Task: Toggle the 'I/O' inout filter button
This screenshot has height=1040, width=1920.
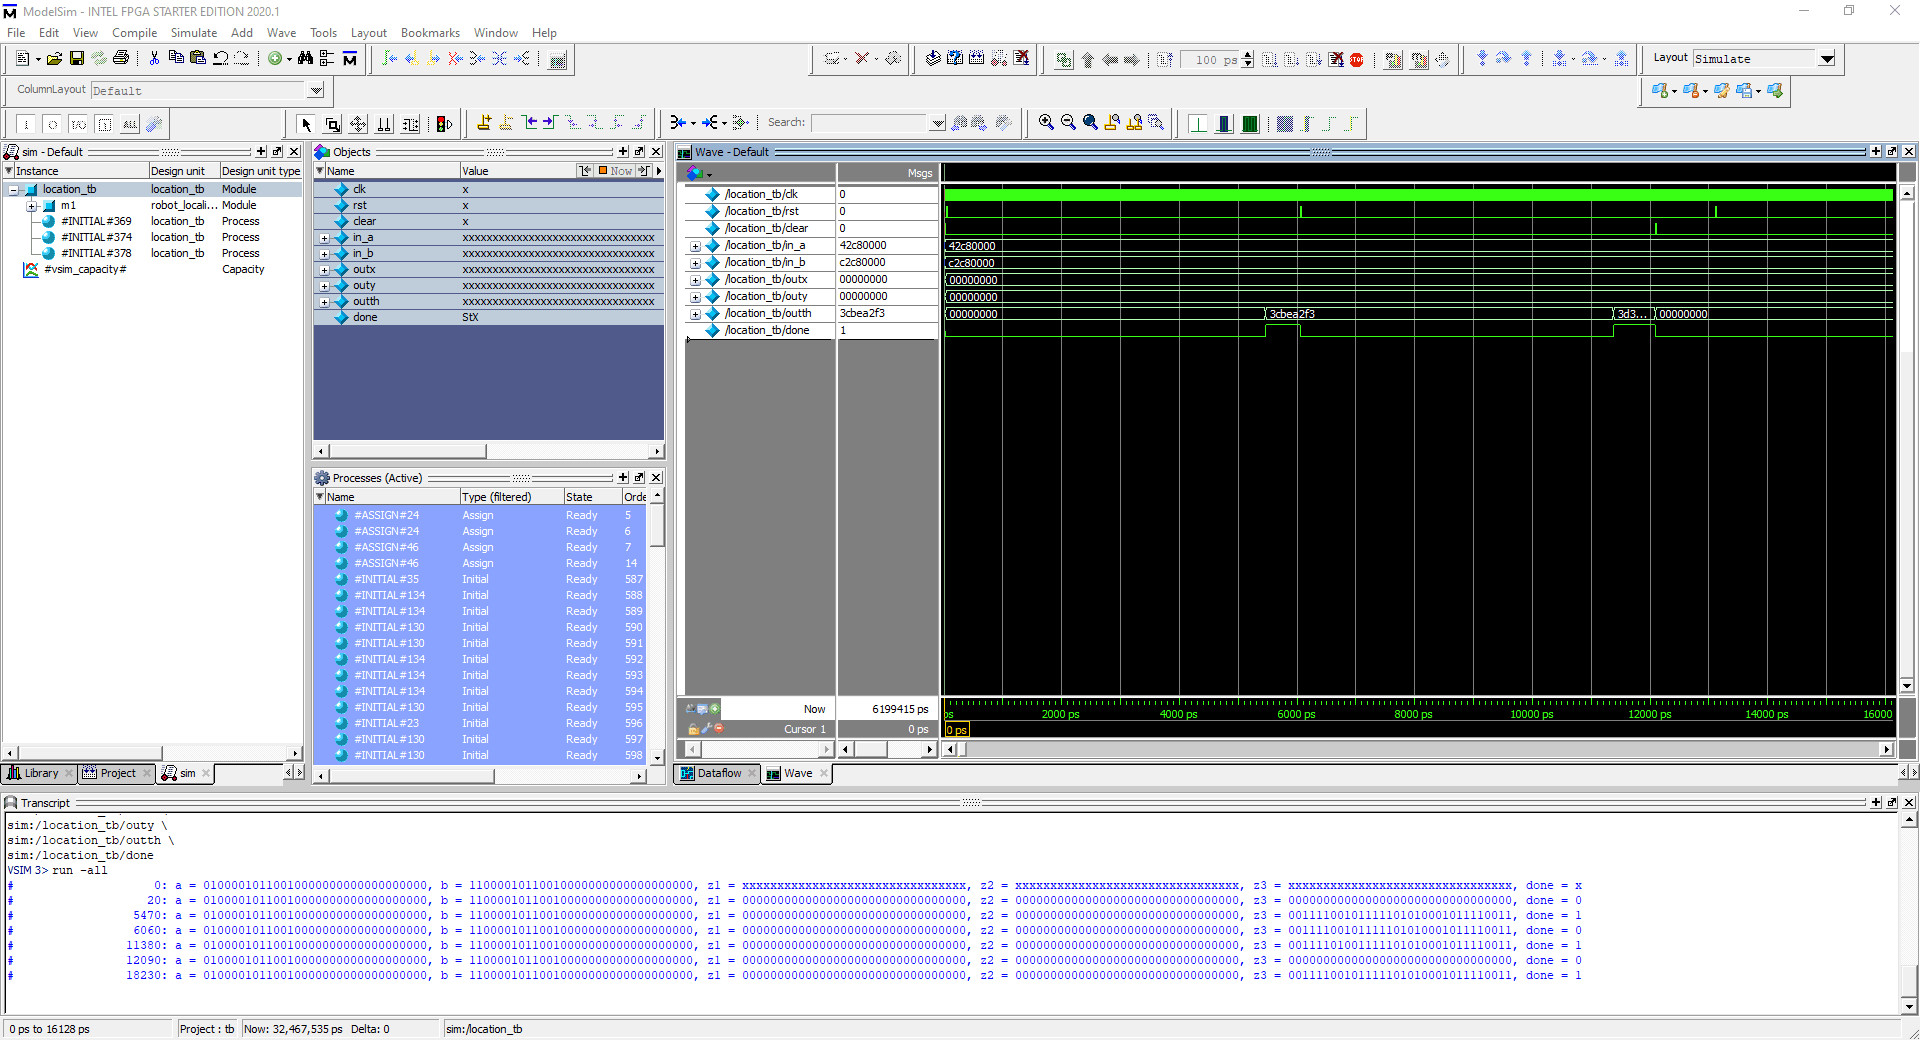Action: pos(78,124)
